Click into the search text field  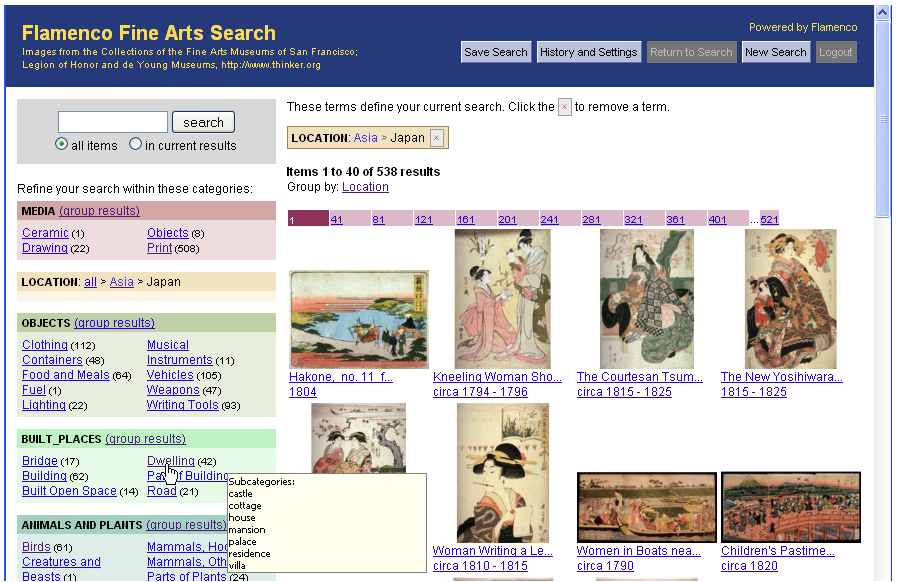(113, 122)
